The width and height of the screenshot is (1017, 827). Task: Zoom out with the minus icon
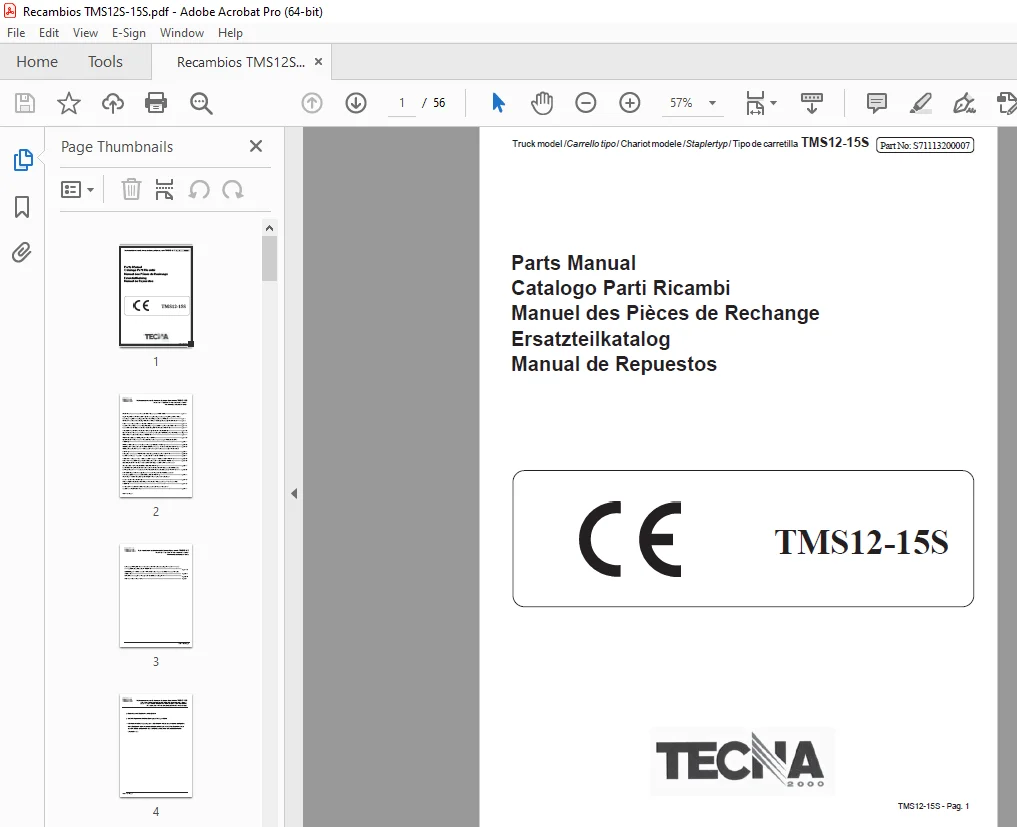586,102
